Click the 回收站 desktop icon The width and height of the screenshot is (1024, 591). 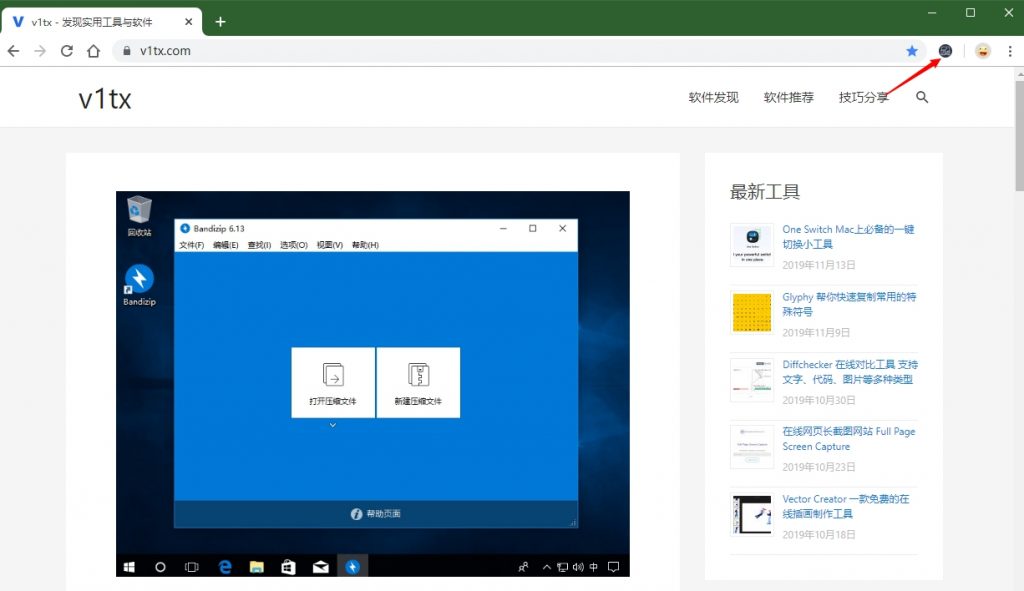click(x=139, y=216)
